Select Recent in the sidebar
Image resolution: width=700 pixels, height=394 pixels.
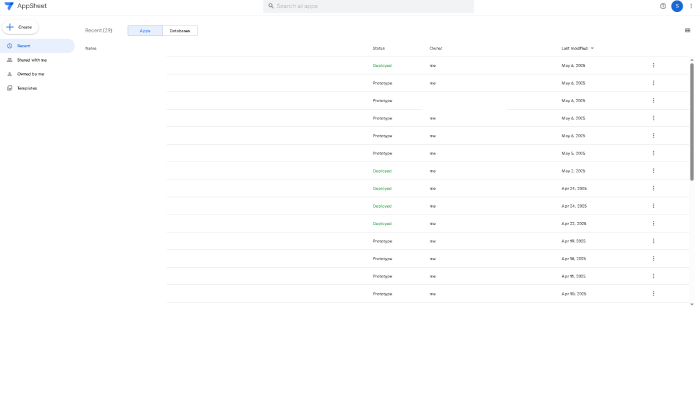[x=37, y=46]
